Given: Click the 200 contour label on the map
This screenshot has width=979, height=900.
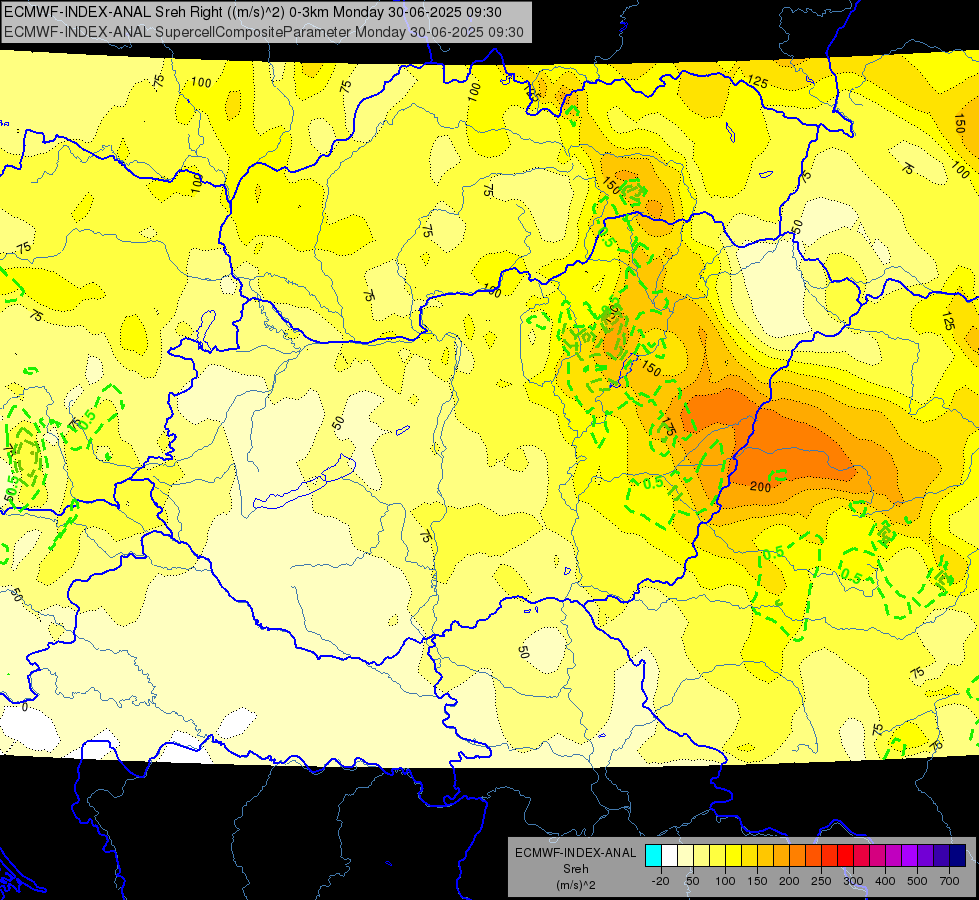Looking at the screenshot, I should coord(760,487).
